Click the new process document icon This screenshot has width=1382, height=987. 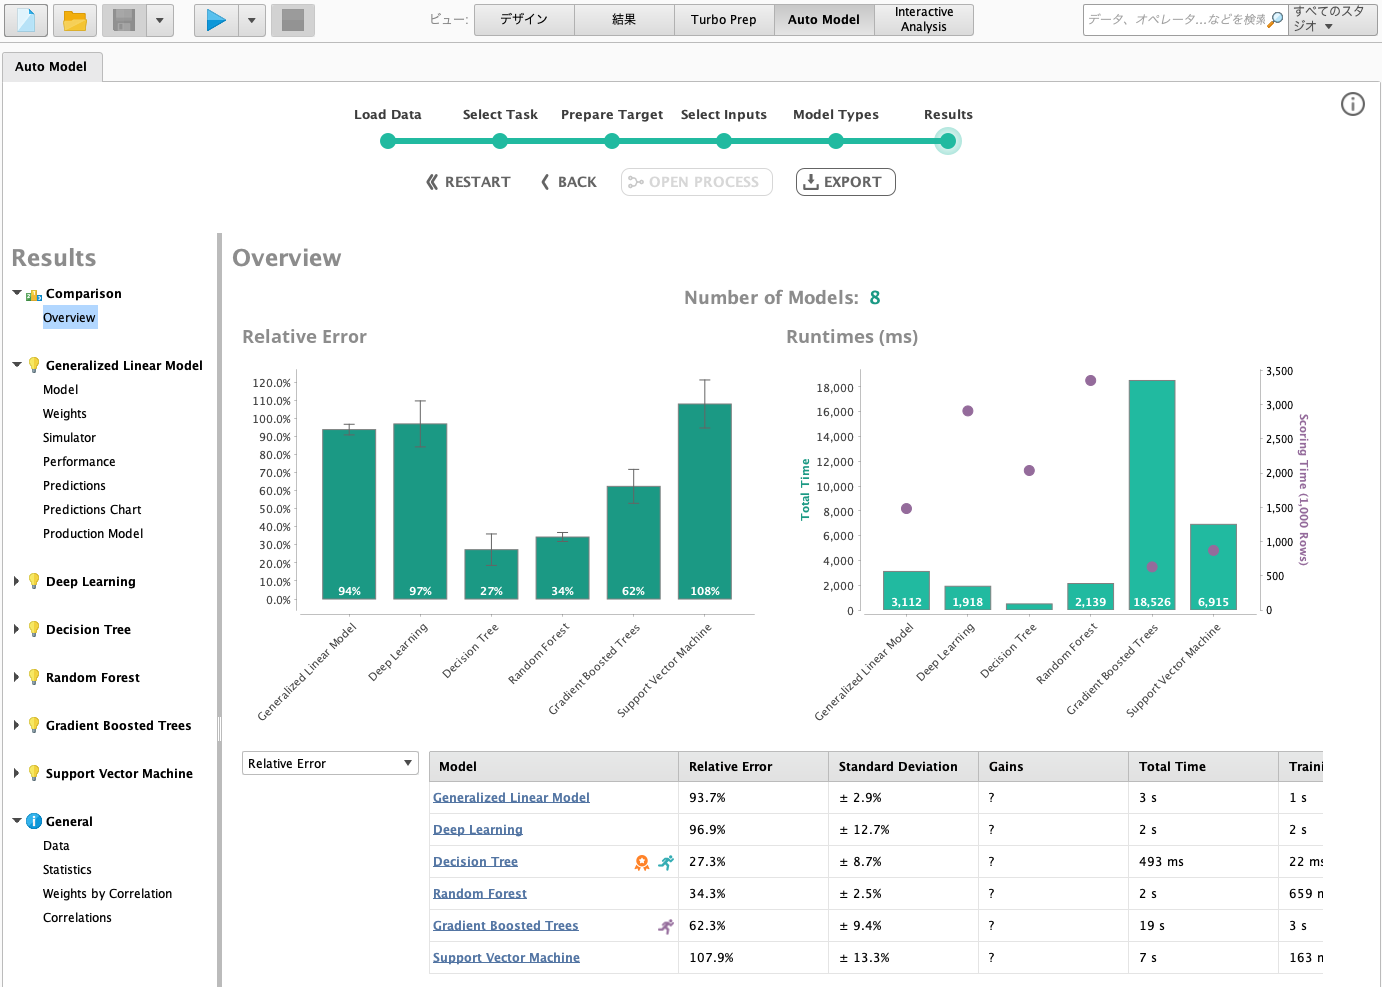point(25,20)
